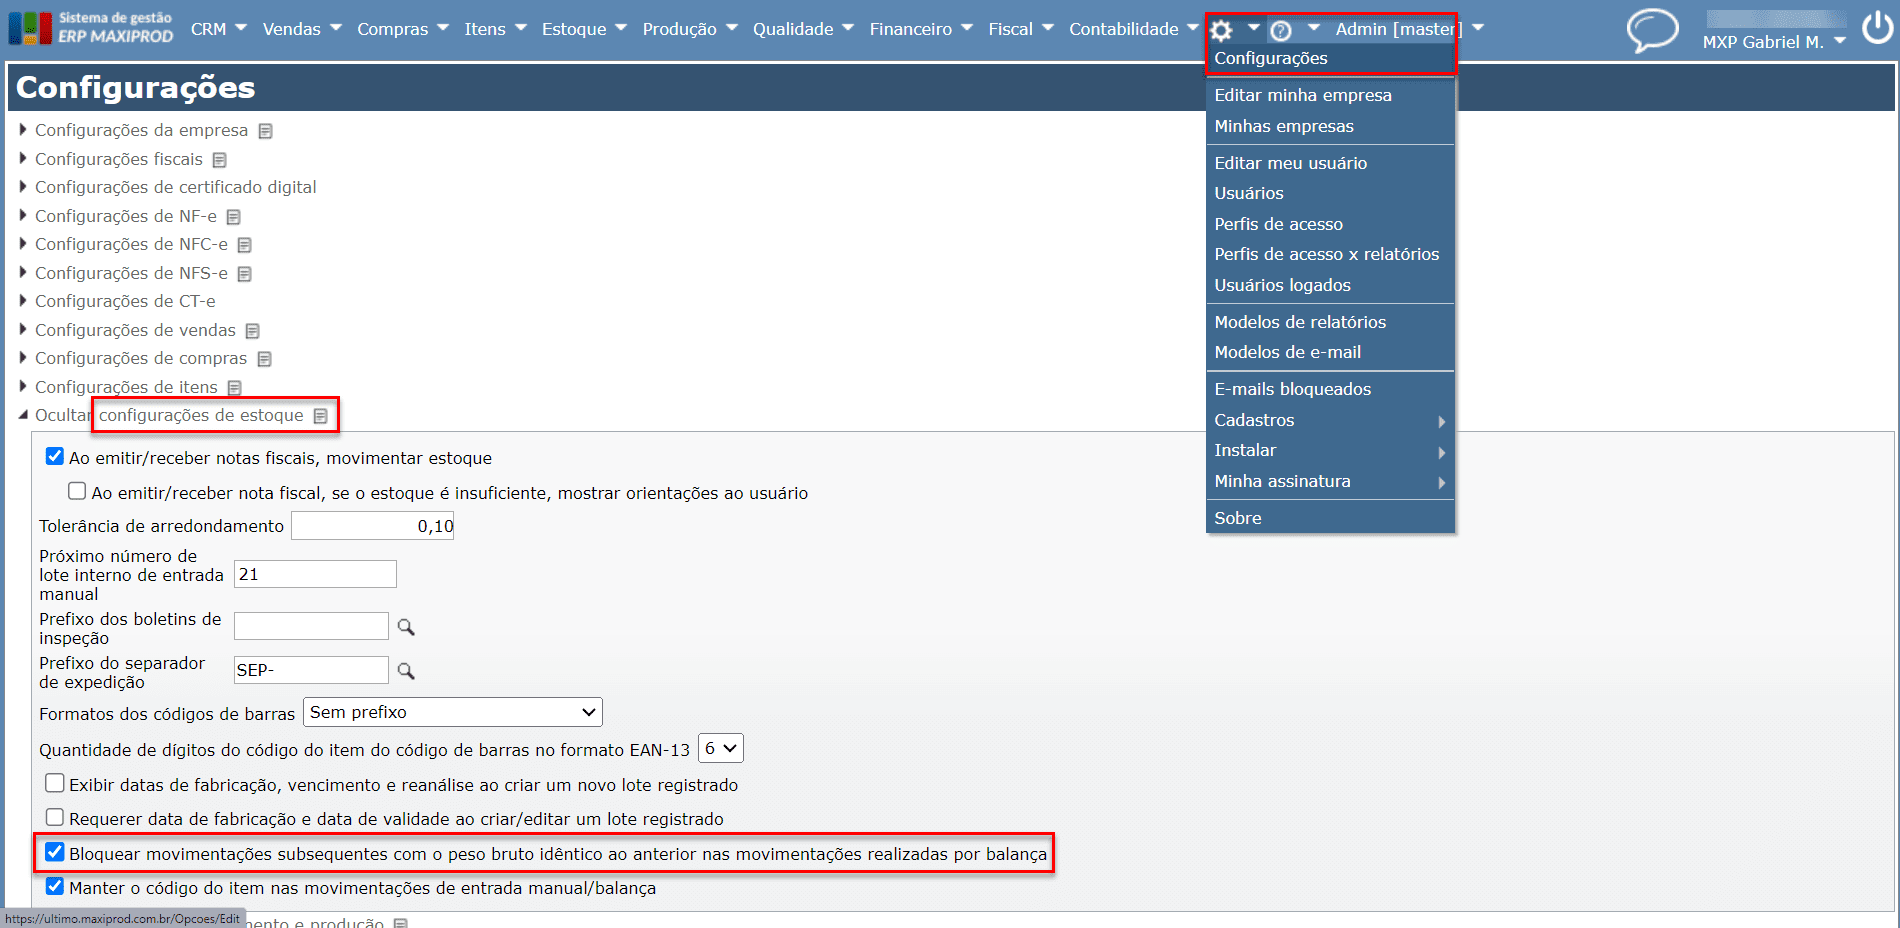Click Prefixo dos boletins de inspeção field
The width and height of the screenshot is (1900, 928).
click(x=311, y=626)
